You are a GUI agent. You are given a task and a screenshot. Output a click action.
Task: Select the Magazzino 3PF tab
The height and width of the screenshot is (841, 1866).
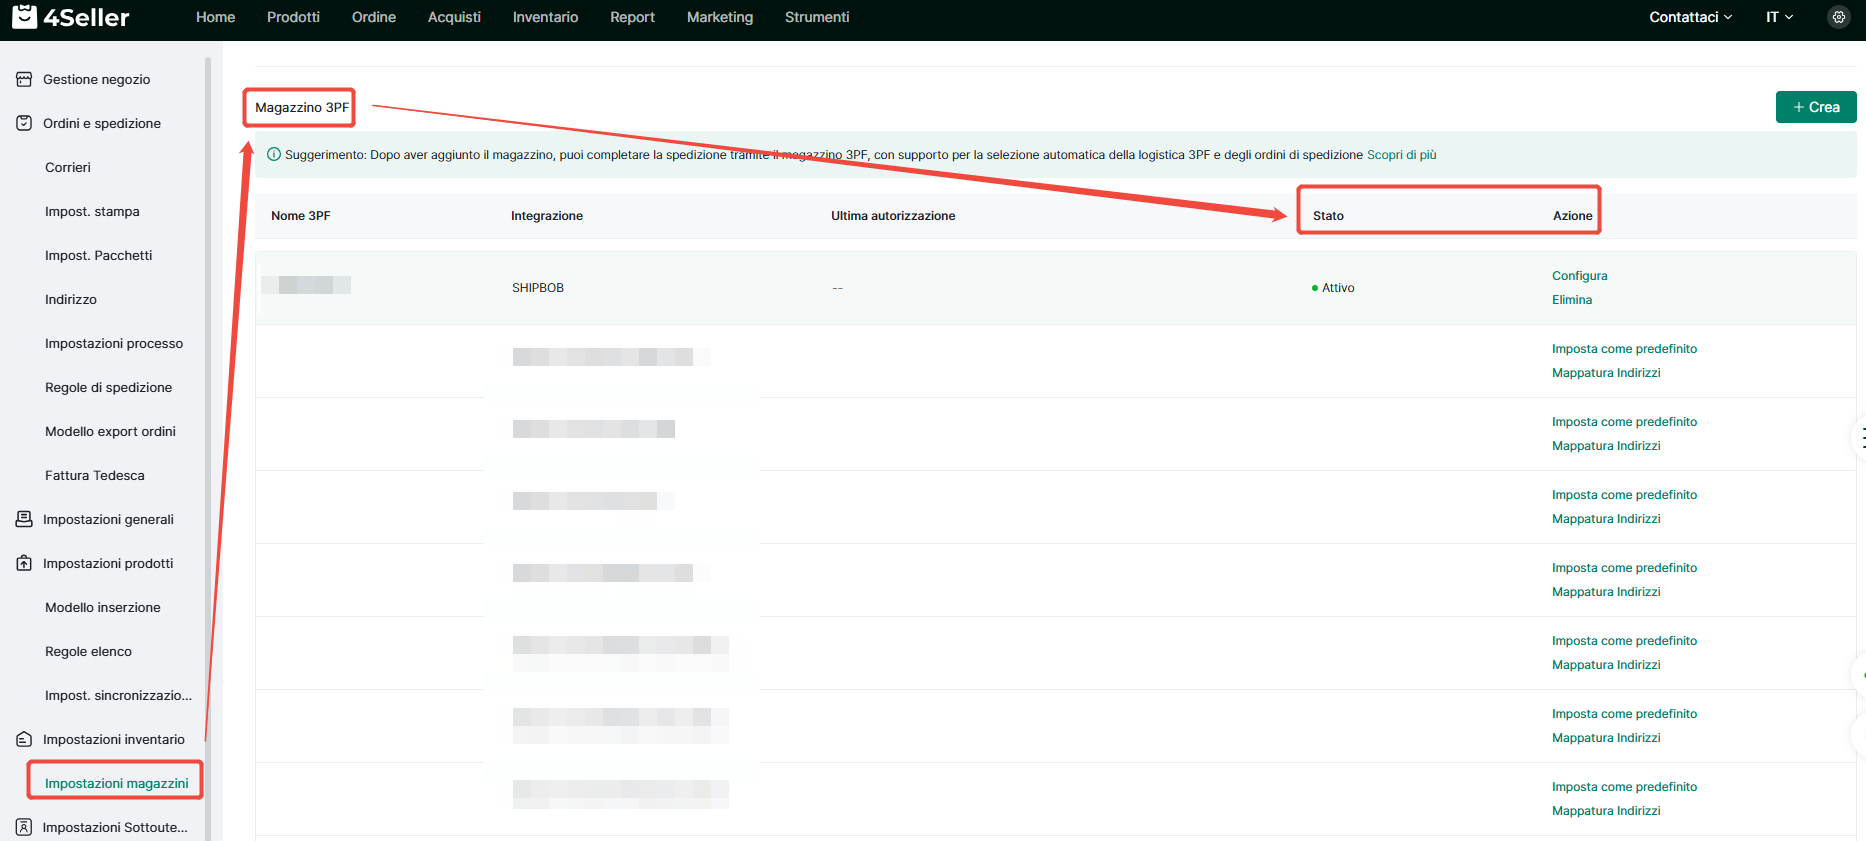point(301,107)
